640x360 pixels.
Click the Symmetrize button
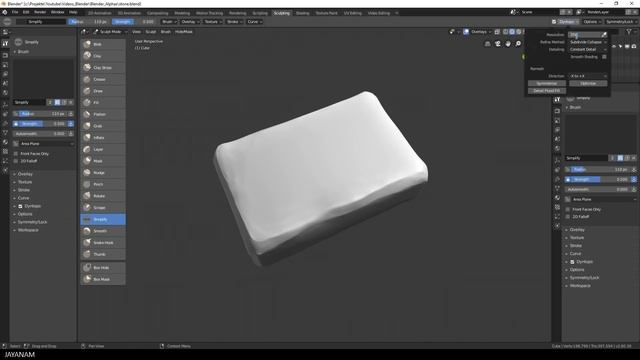(x=547, y=83)
